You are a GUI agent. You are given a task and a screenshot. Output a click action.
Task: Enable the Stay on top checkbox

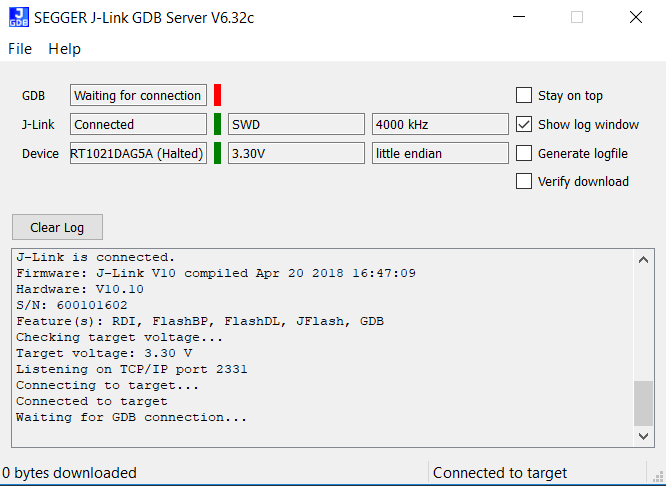coord(524,96)
